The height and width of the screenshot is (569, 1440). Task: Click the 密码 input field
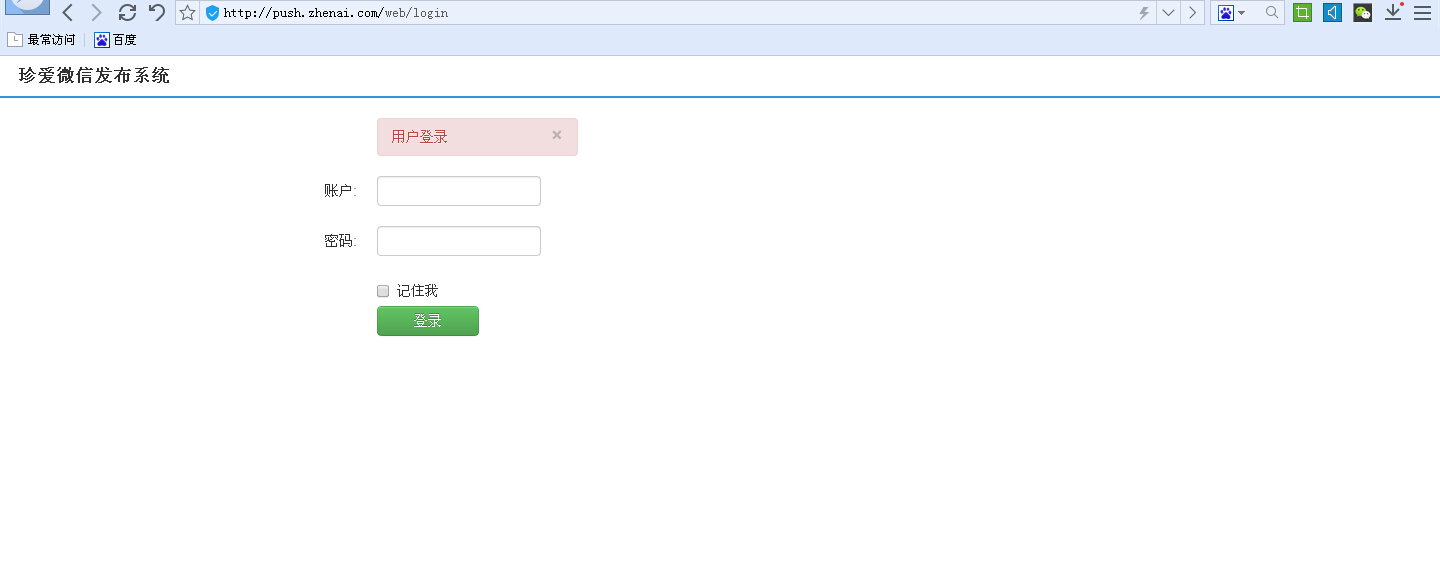[x=459, y=241]
